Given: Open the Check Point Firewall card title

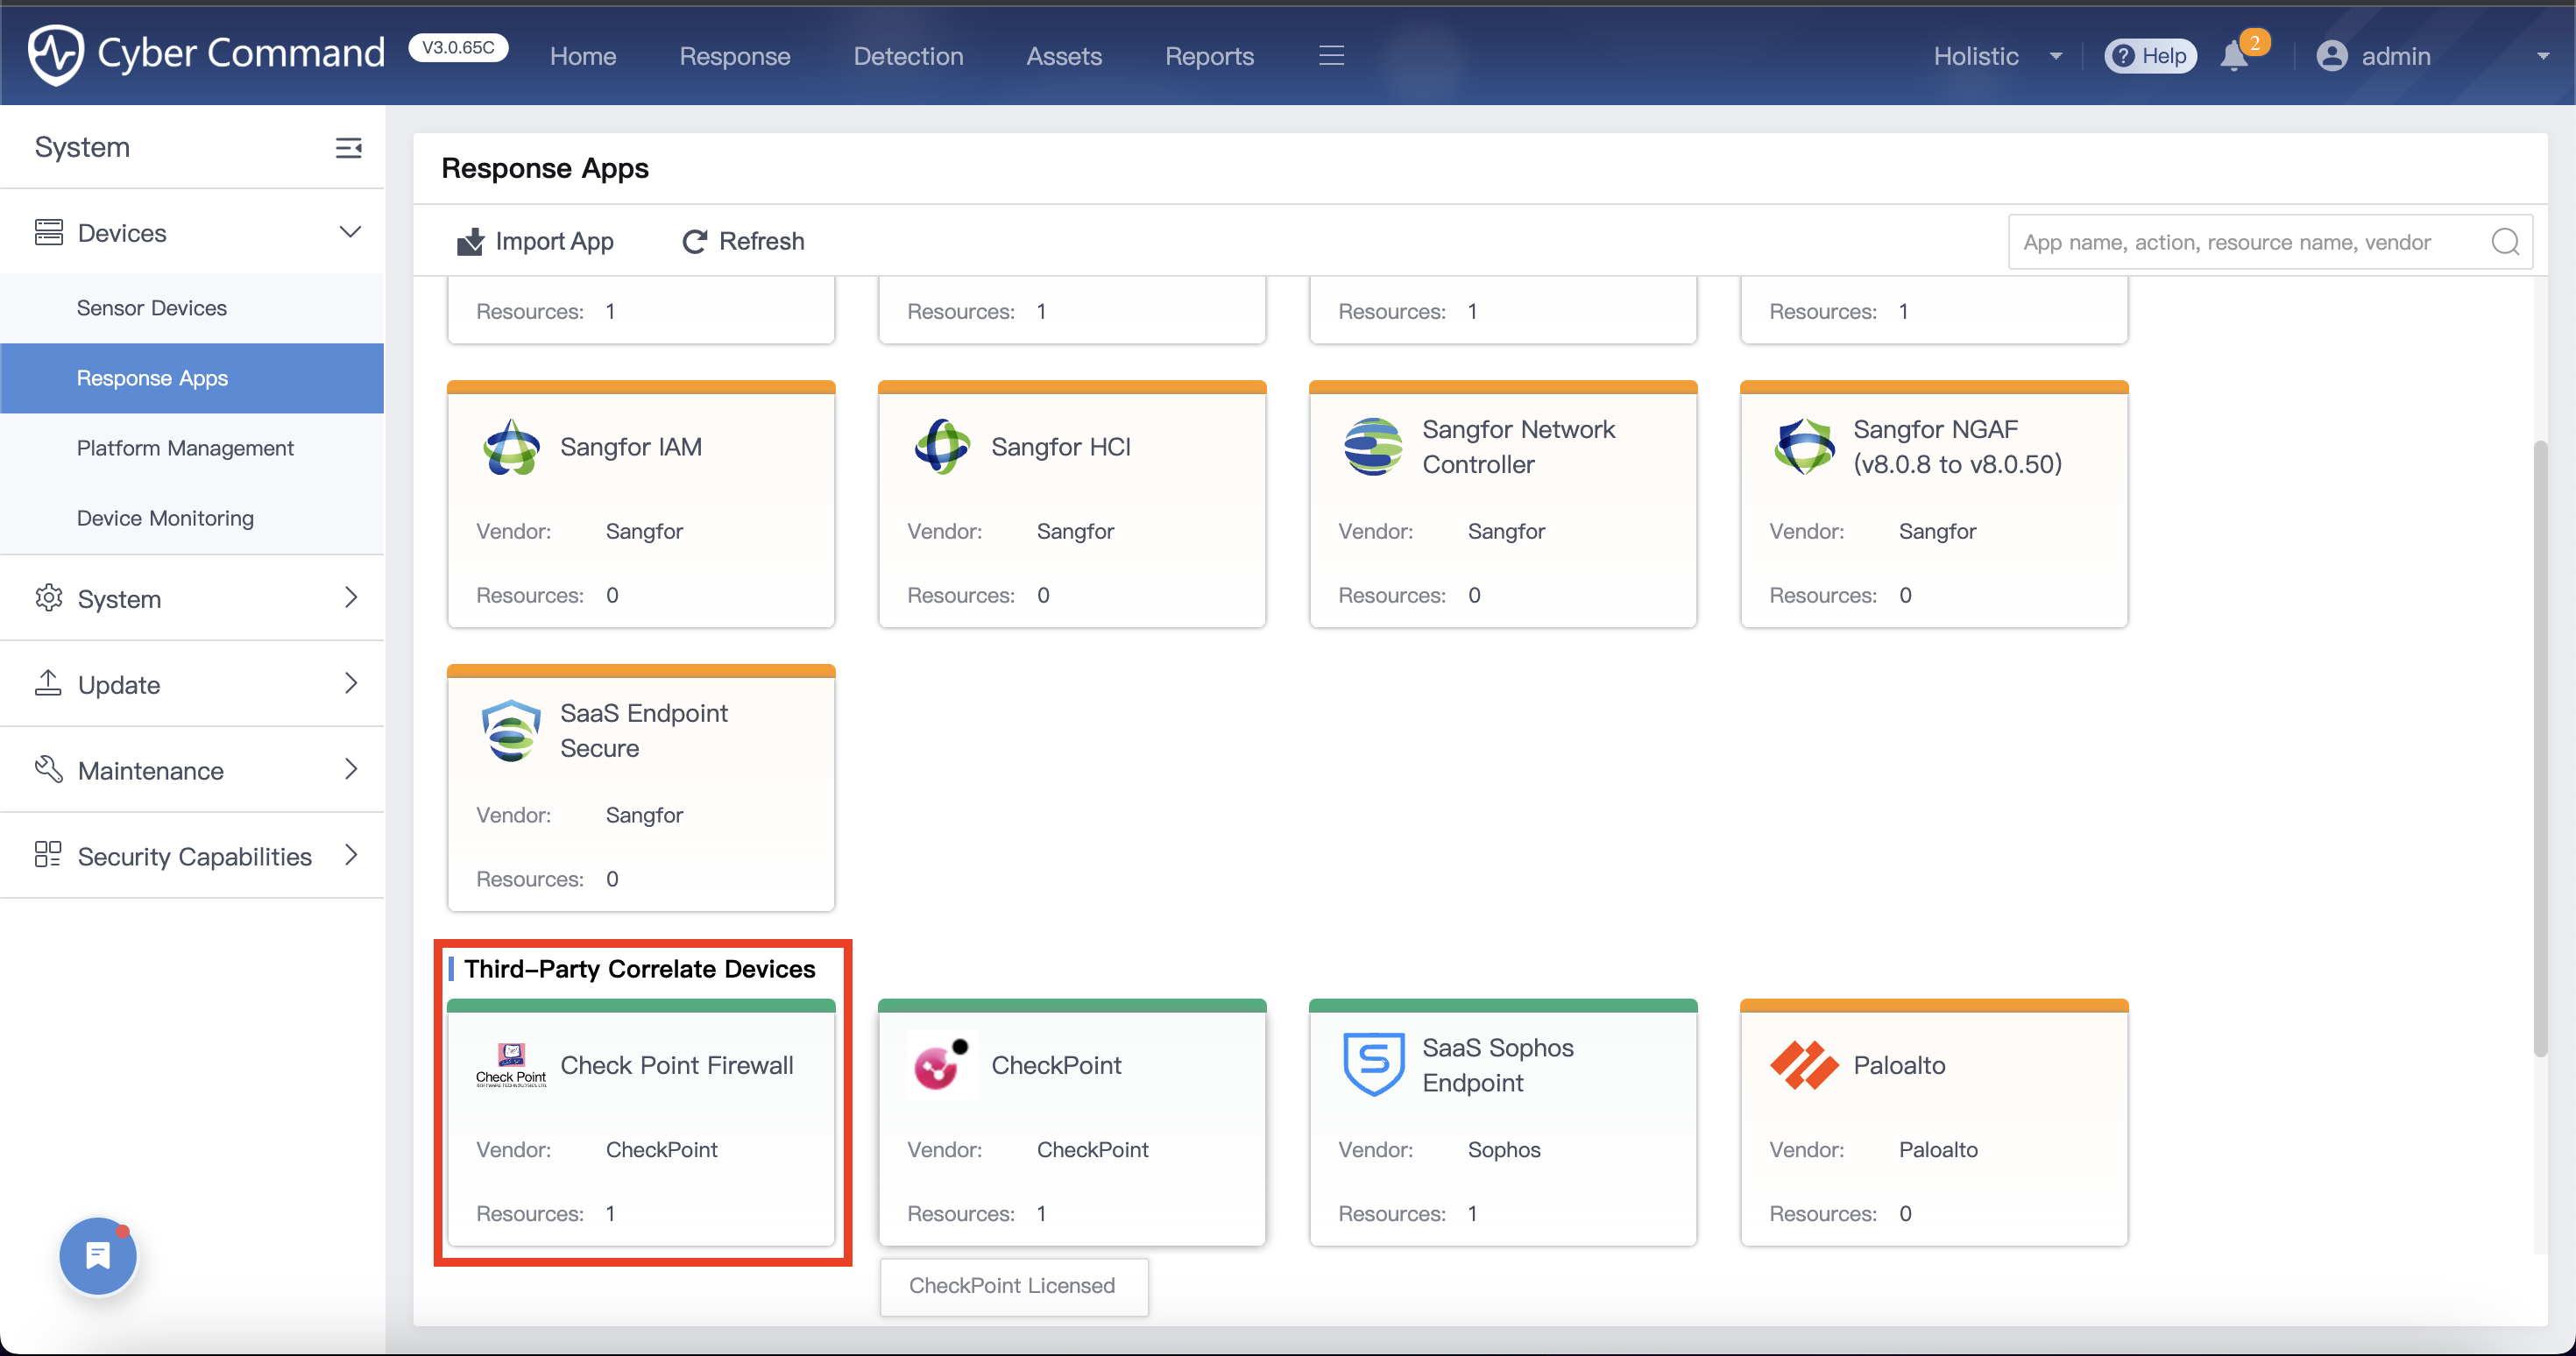Looking at the screenshot, I should [x=677, y=1065].
